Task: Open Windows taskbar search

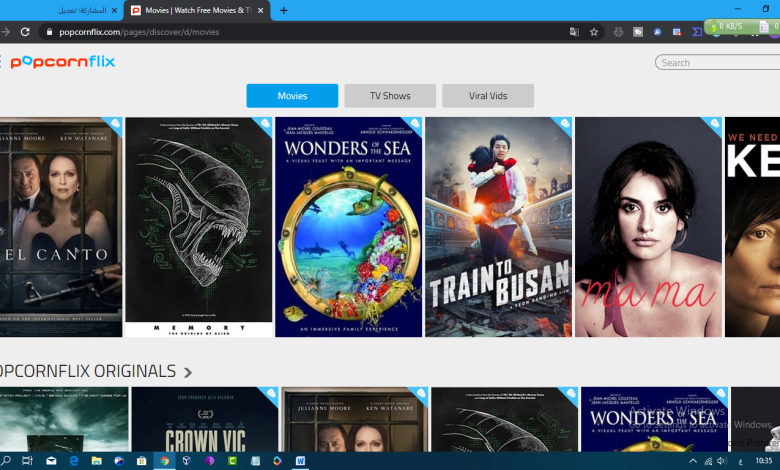Action: click(6, 461)
